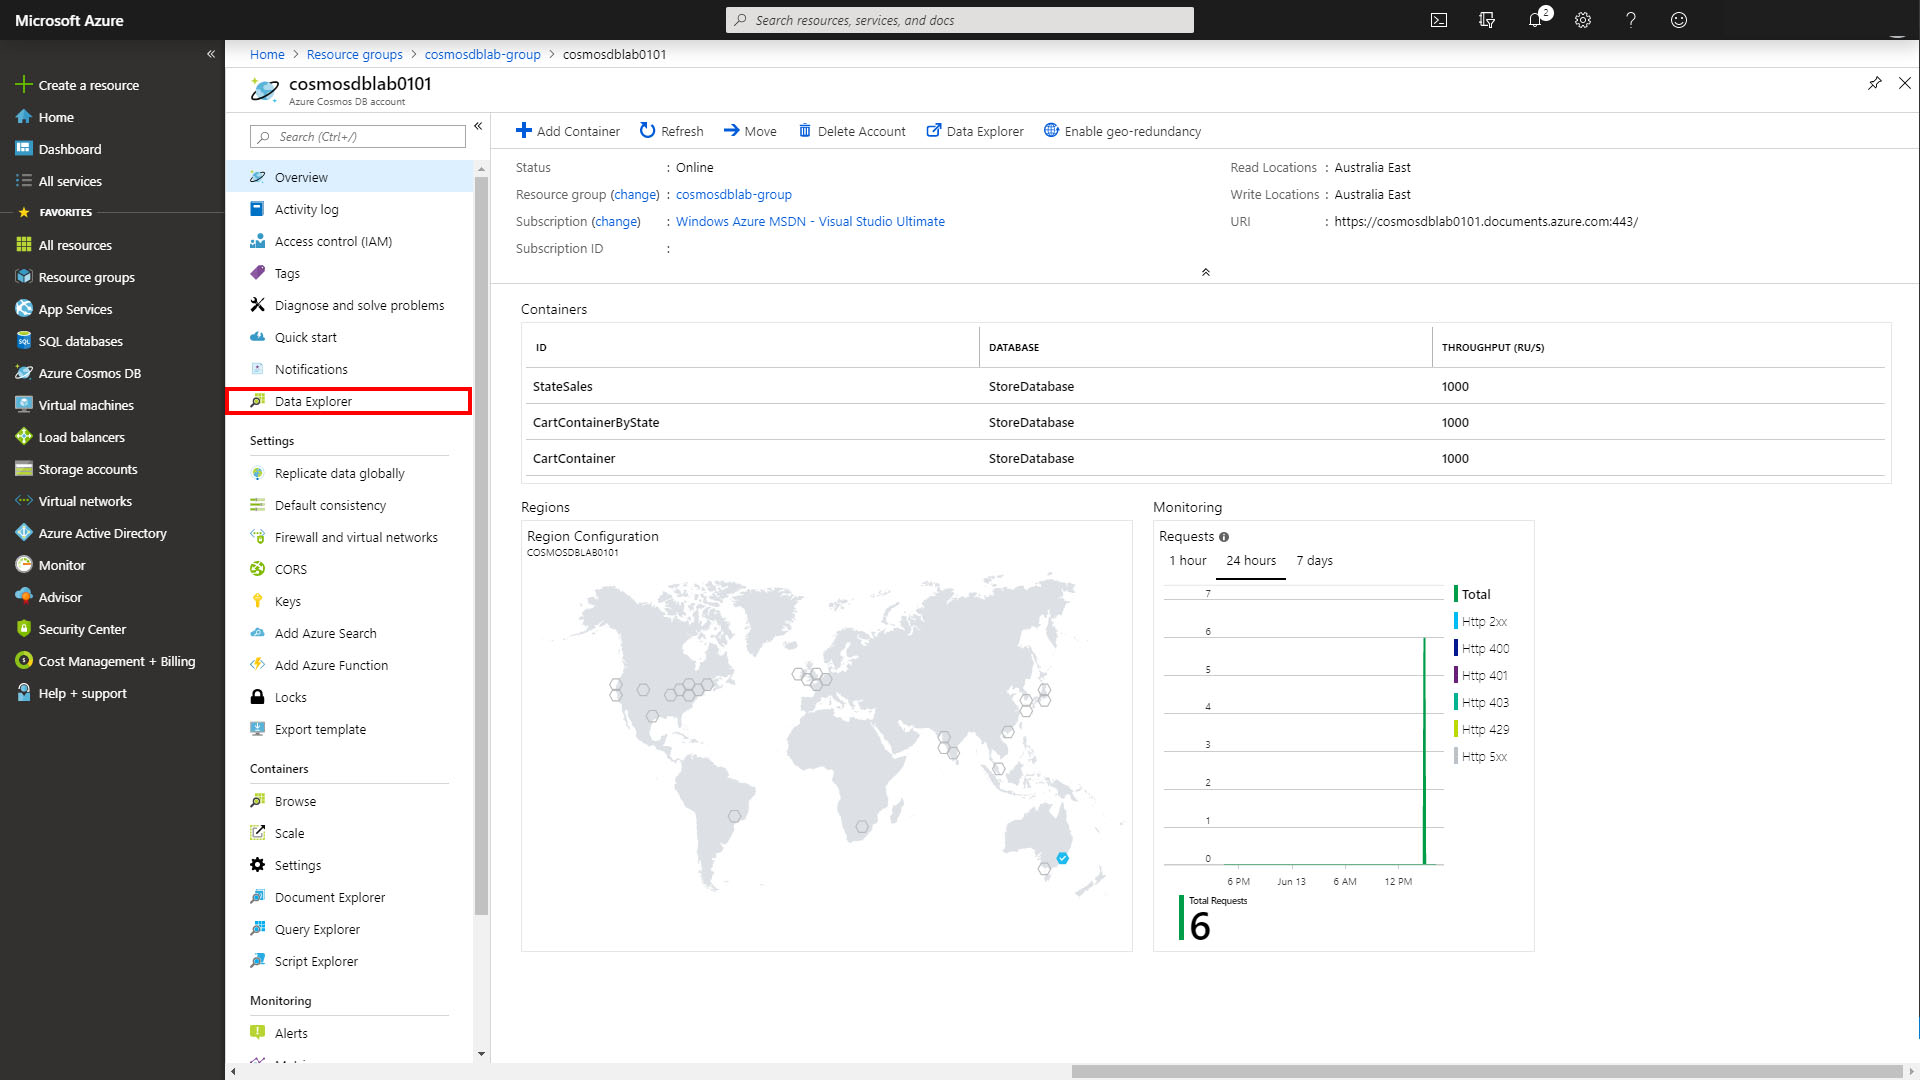Open App Services in sidebar
Viewport: 1920px width, 1080px height.
64,309
